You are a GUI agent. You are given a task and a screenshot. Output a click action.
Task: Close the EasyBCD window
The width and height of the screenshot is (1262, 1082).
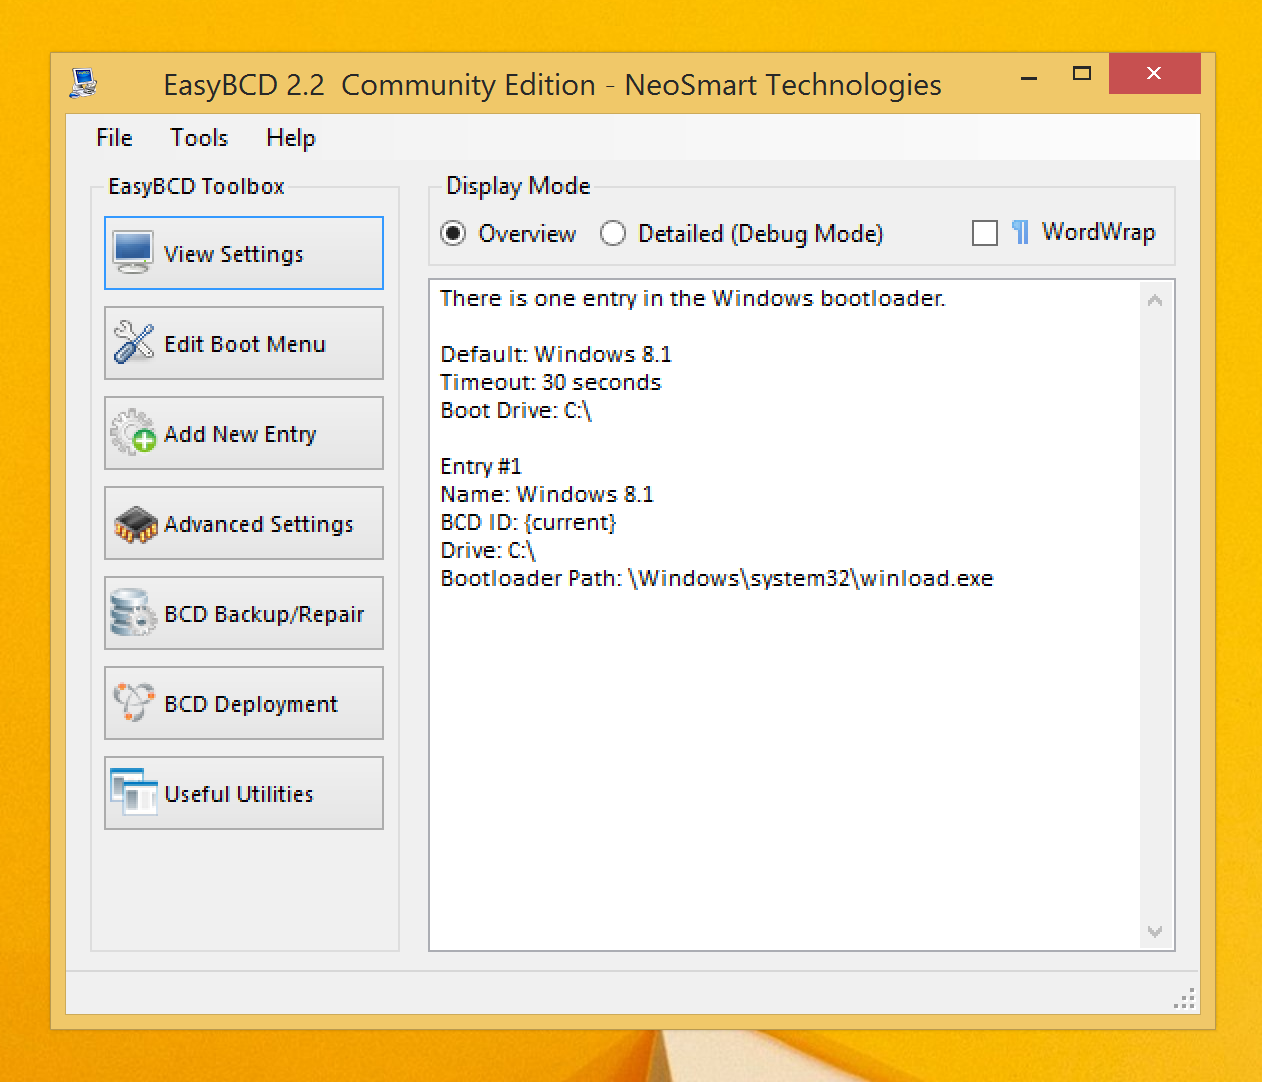pyautogui.click(x=1154, y=74)
